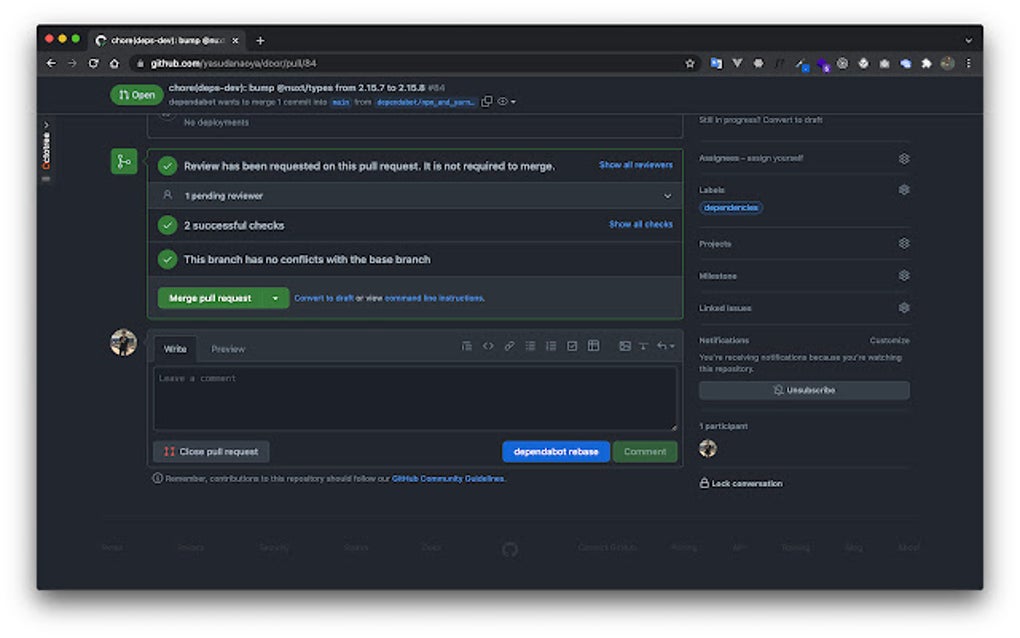The image size is (1020, 638).
Task: Navigate back in the browser
Action: [51, 63]
